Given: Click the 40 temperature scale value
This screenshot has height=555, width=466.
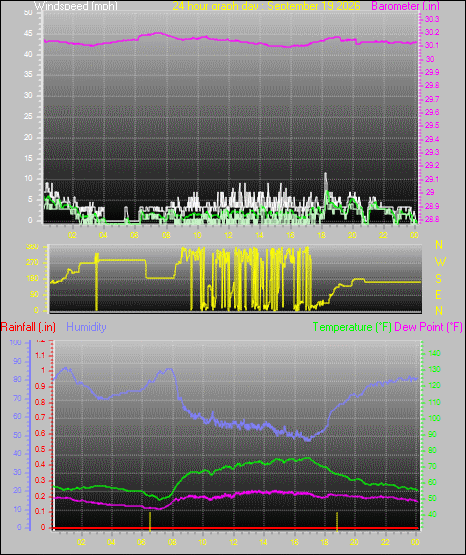Looking at the screenshot, I should pos(432,514).
